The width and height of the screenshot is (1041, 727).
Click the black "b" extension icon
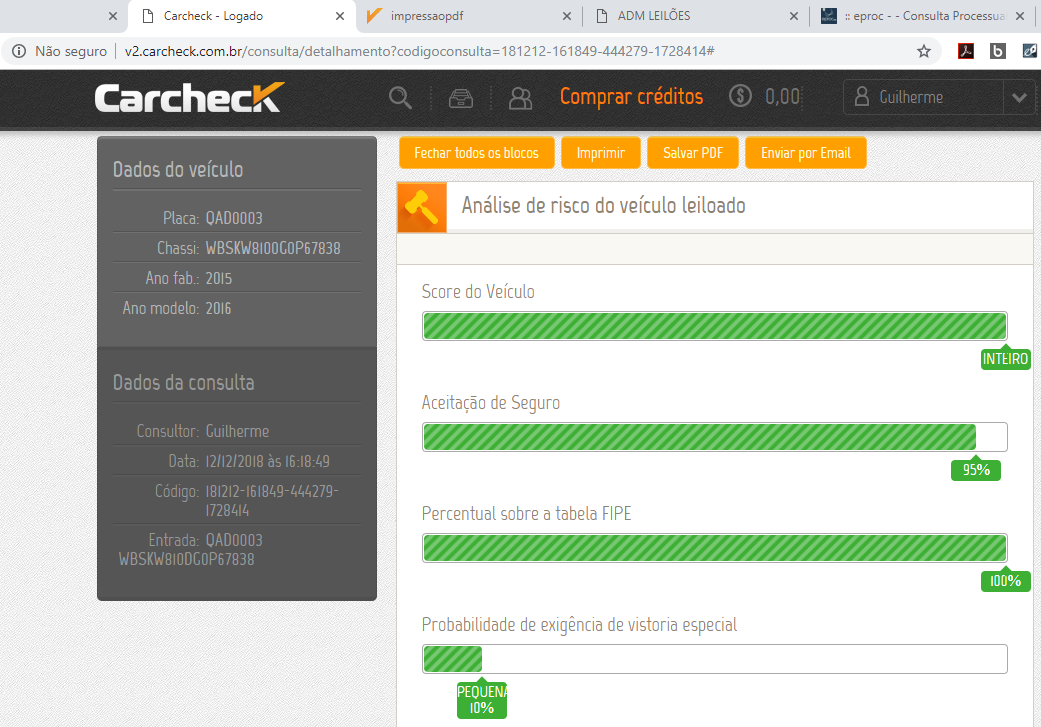[997, 50]
